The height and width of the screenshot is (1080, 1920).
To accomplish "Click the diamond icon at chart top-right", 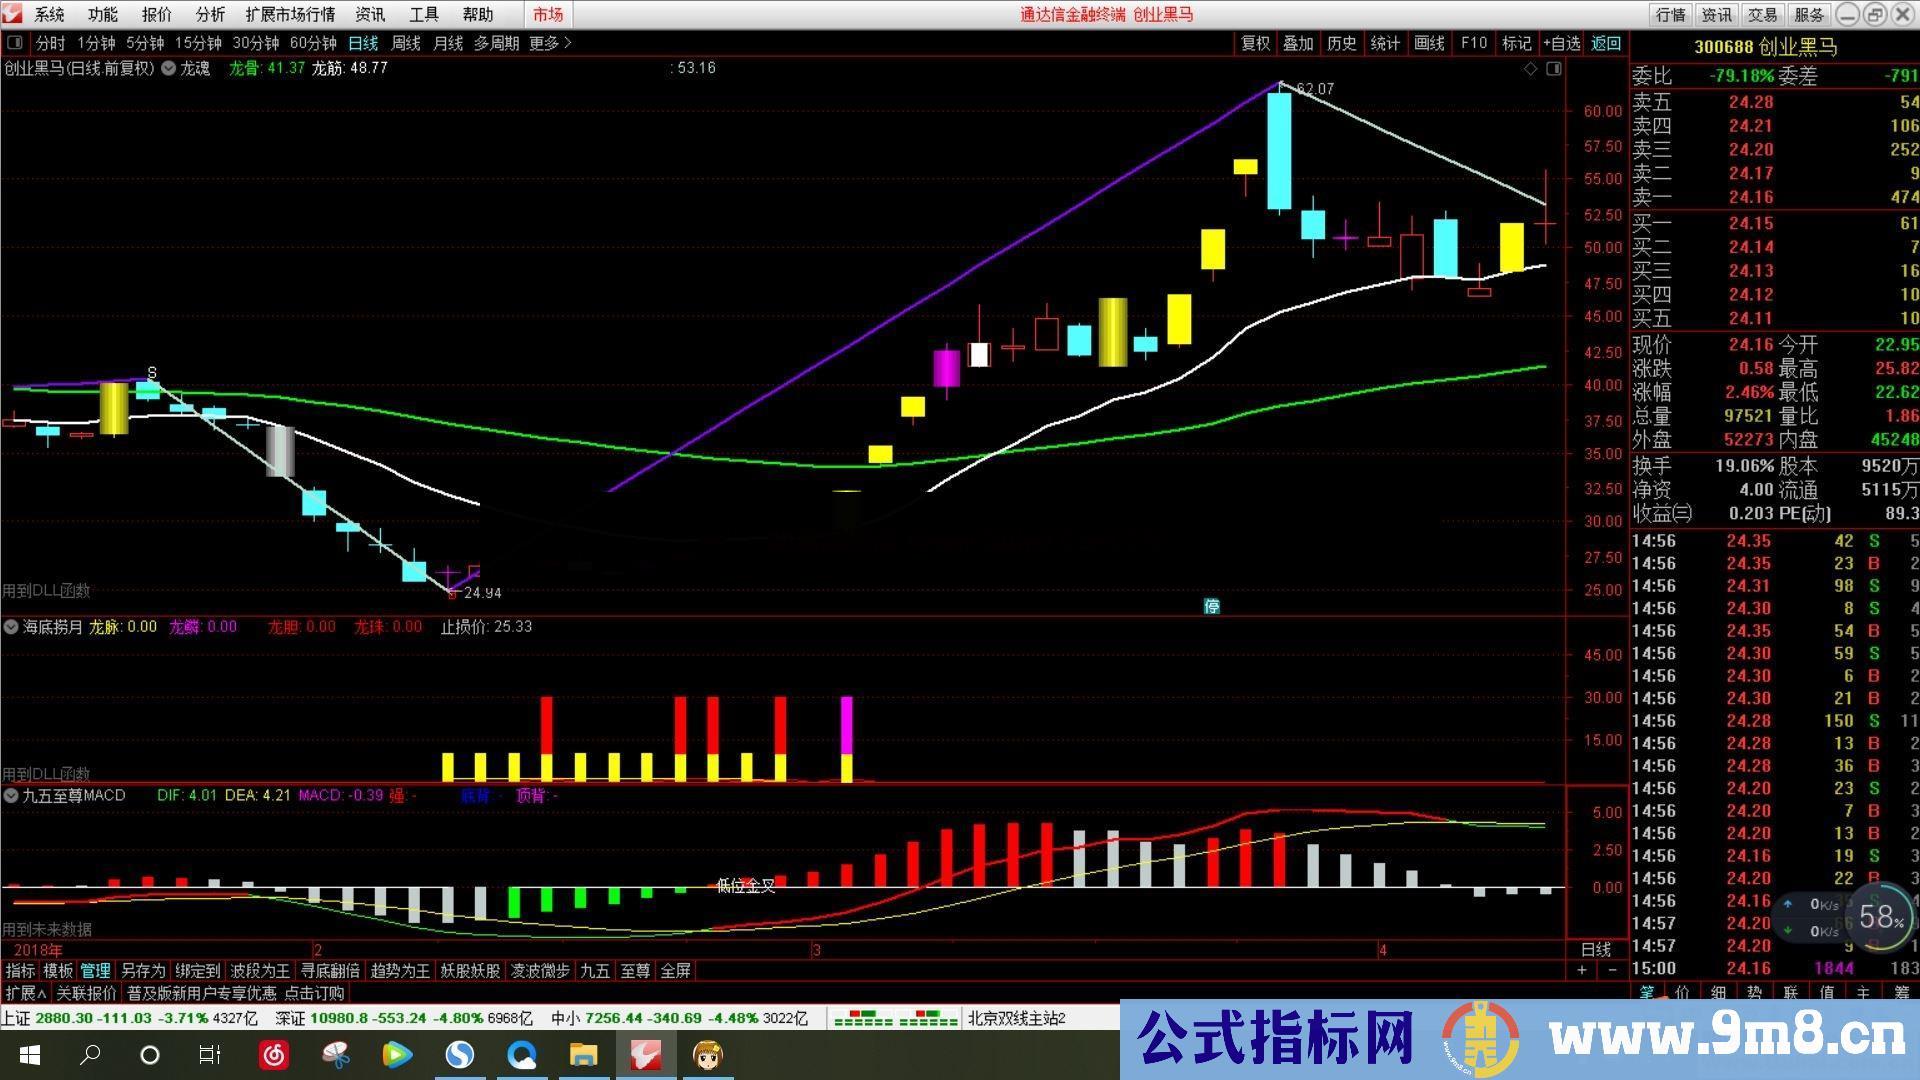I will coord(1530,69).
